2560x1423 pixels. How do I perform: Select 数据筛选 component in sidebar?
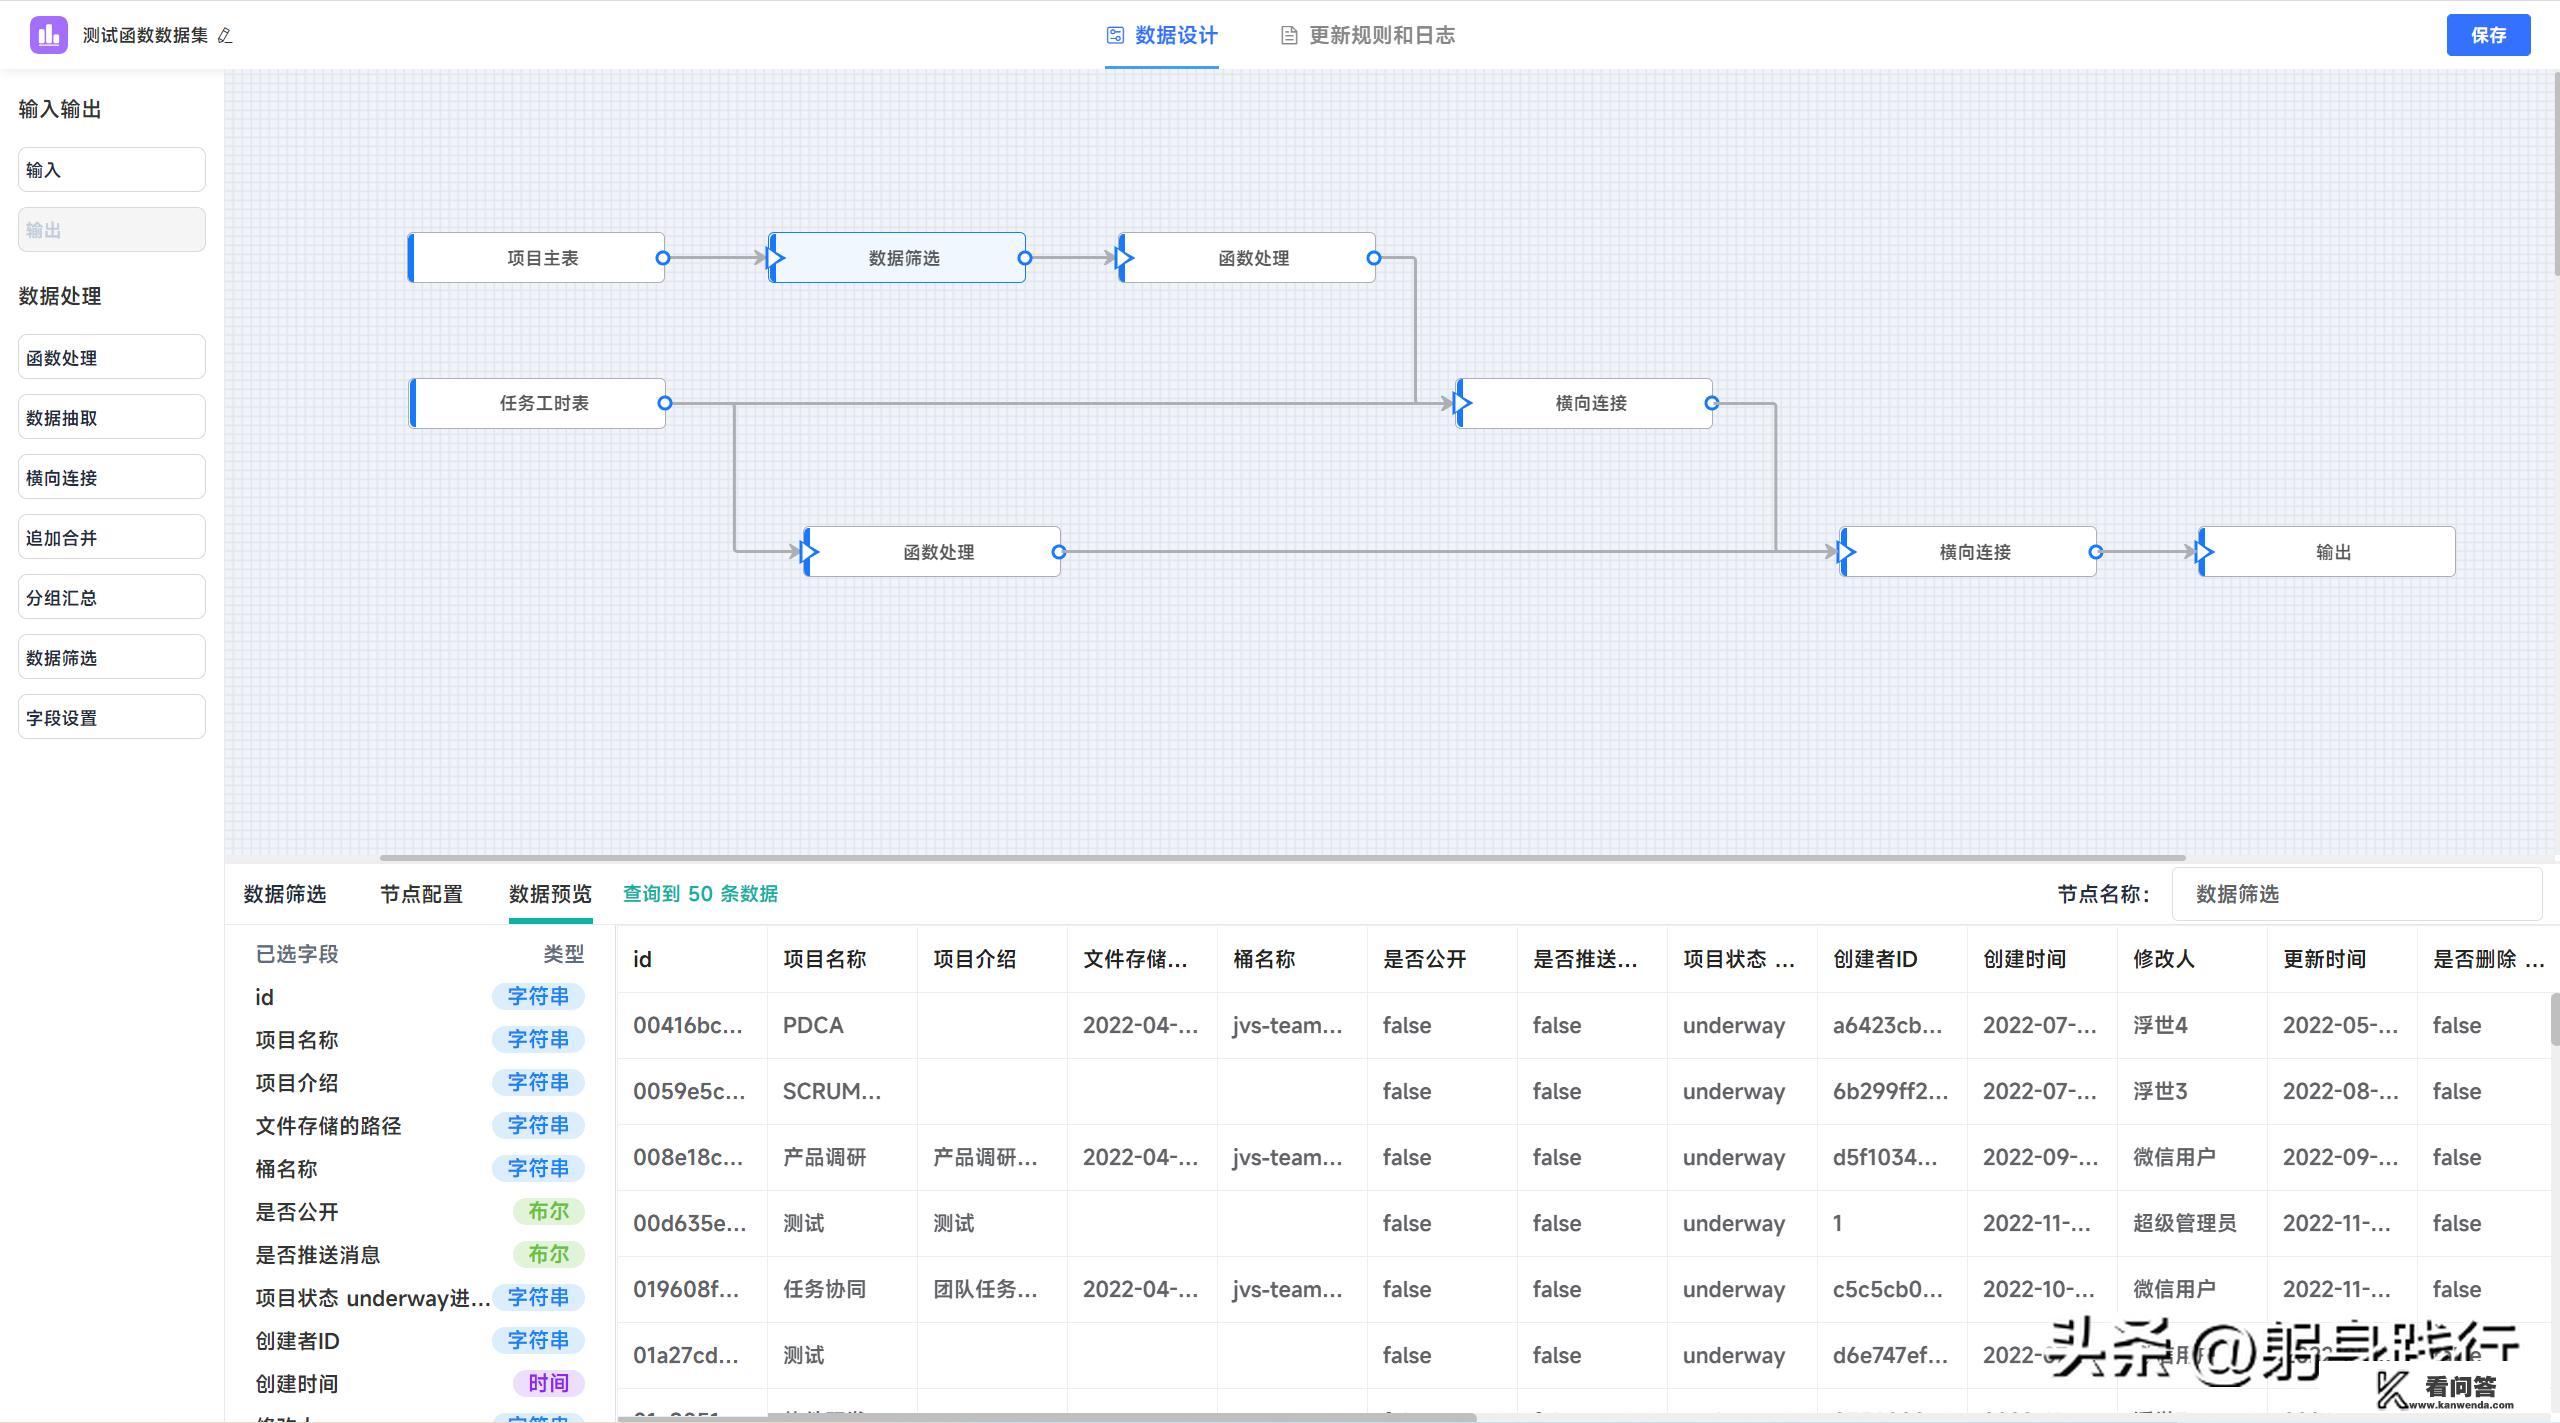pyautogui.click(x=112, y=657)
